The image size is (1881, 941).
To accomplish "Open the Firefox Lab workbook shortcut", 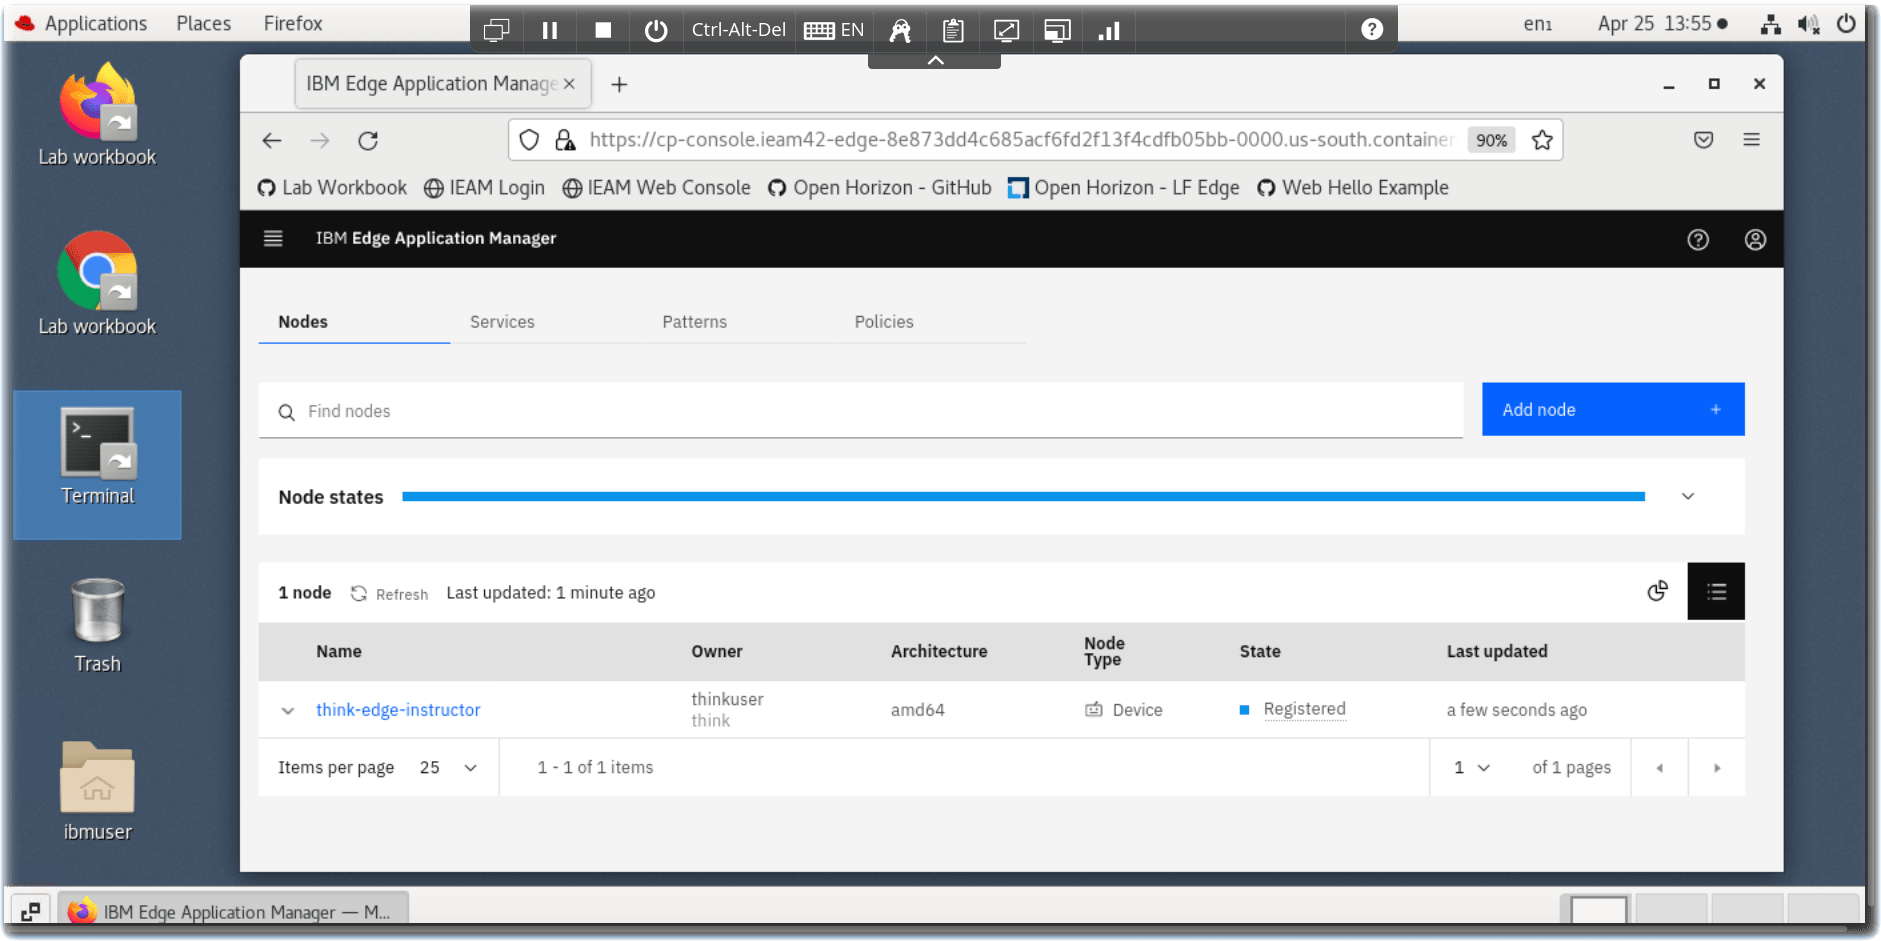I will [97, 114].
